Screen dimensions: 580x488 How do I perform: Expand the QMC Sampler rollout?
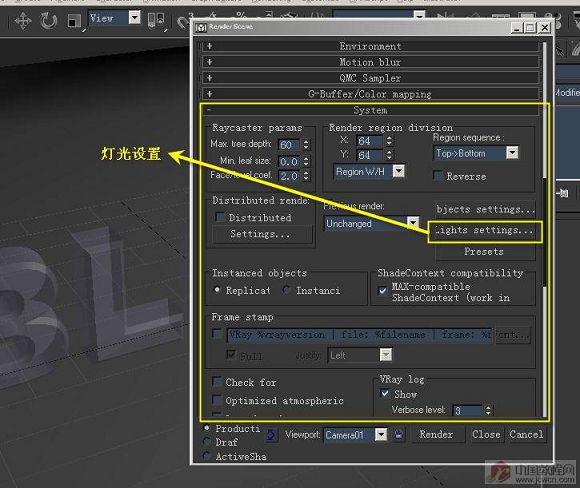point(370,78)
